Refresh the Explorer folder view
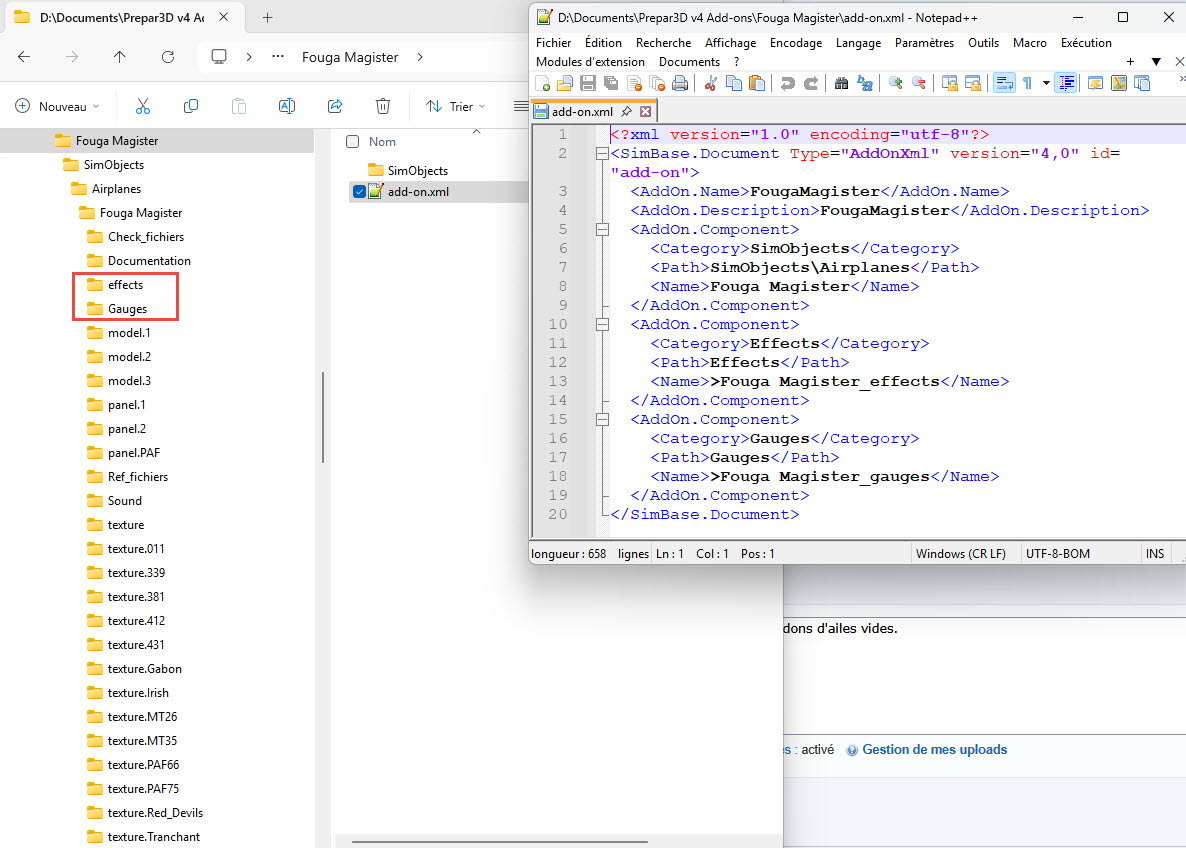The width and height of the screenshot is (1186, 848). point(168,57)
